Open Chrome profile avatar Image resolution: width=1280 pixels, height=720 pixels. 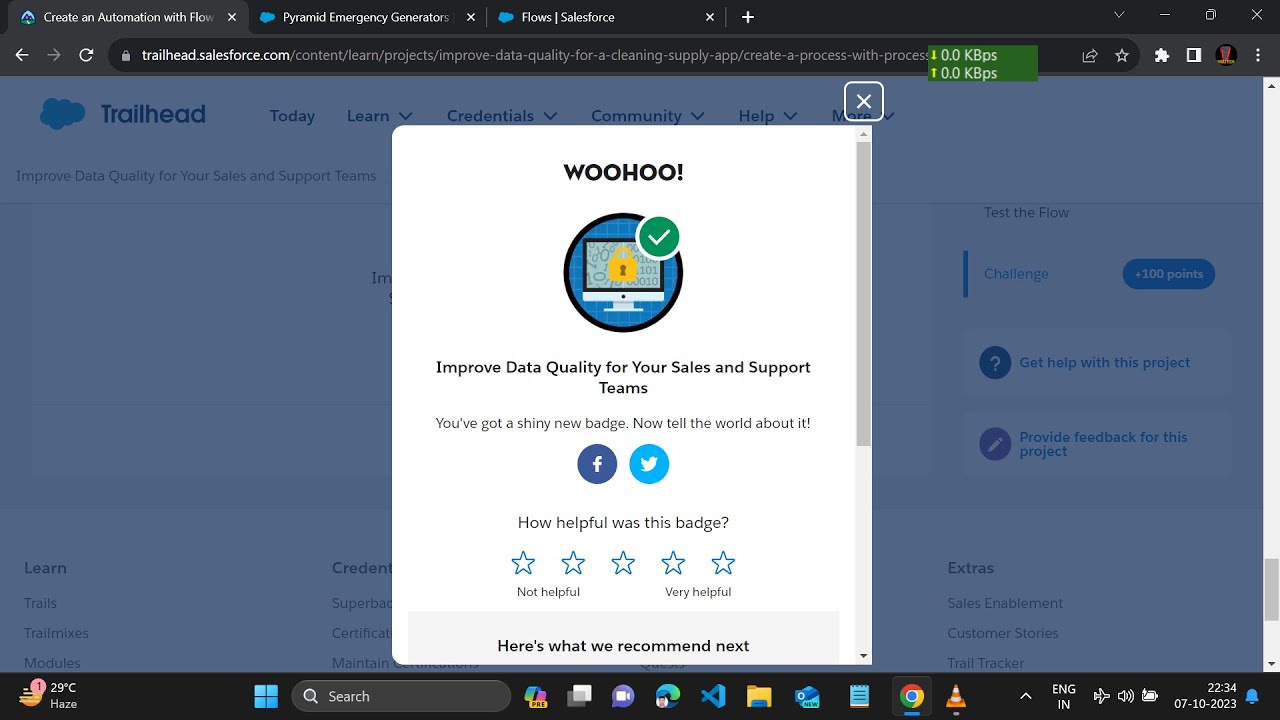(x=1226, y=56)
